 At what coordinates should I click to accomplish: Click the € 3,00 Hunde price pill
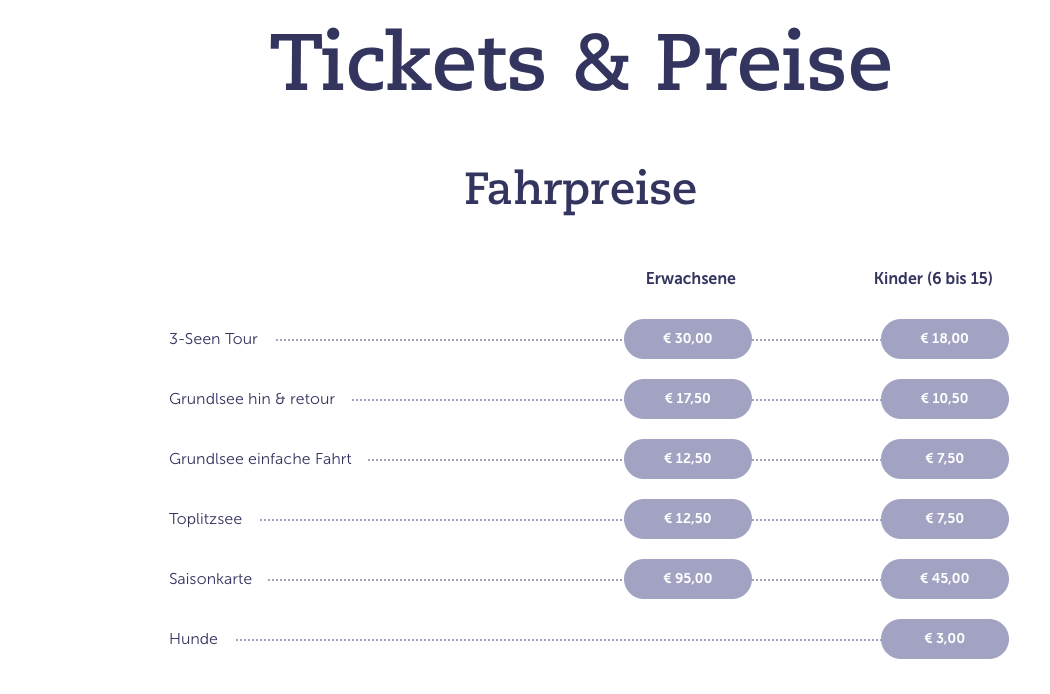[945, 639]
